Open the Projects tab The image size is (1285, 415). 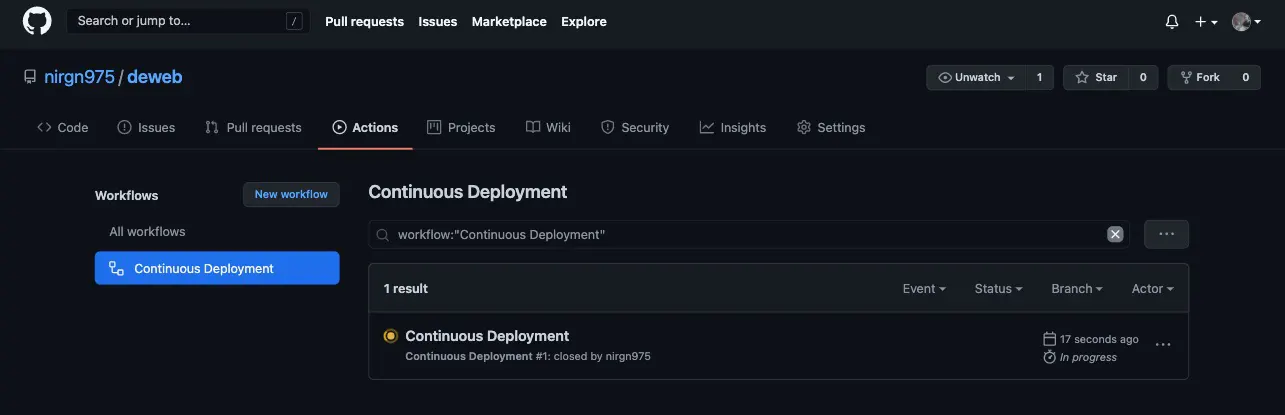click(461, 127)
